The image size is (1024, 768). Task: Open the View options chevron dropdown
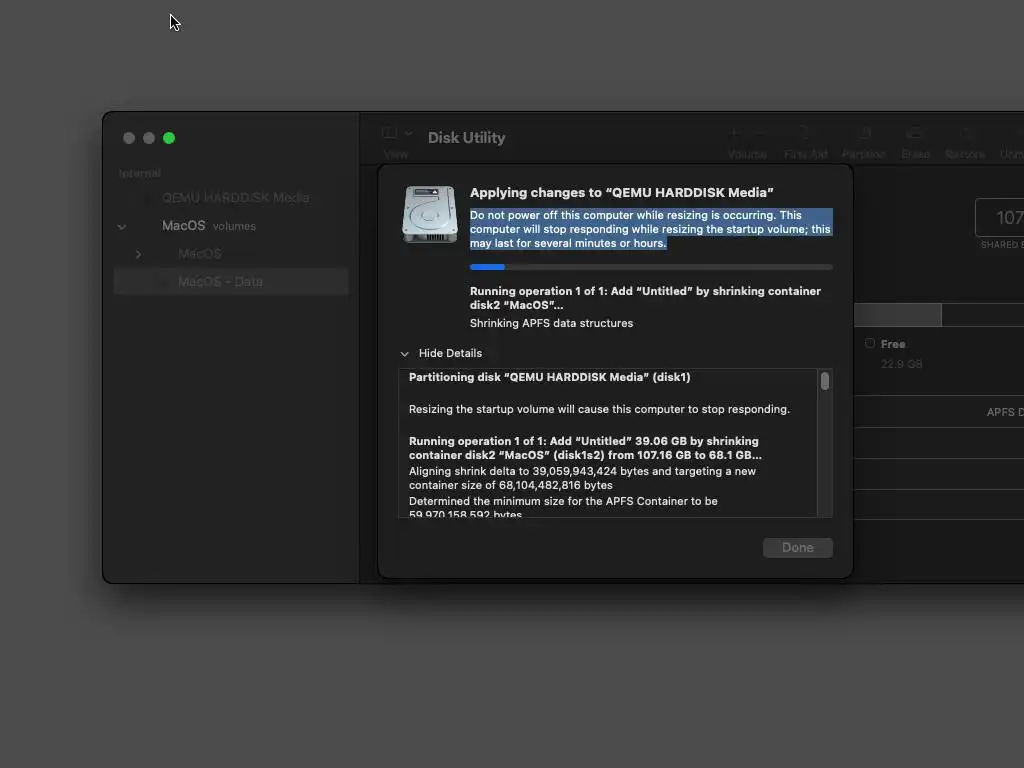point(409,133)
